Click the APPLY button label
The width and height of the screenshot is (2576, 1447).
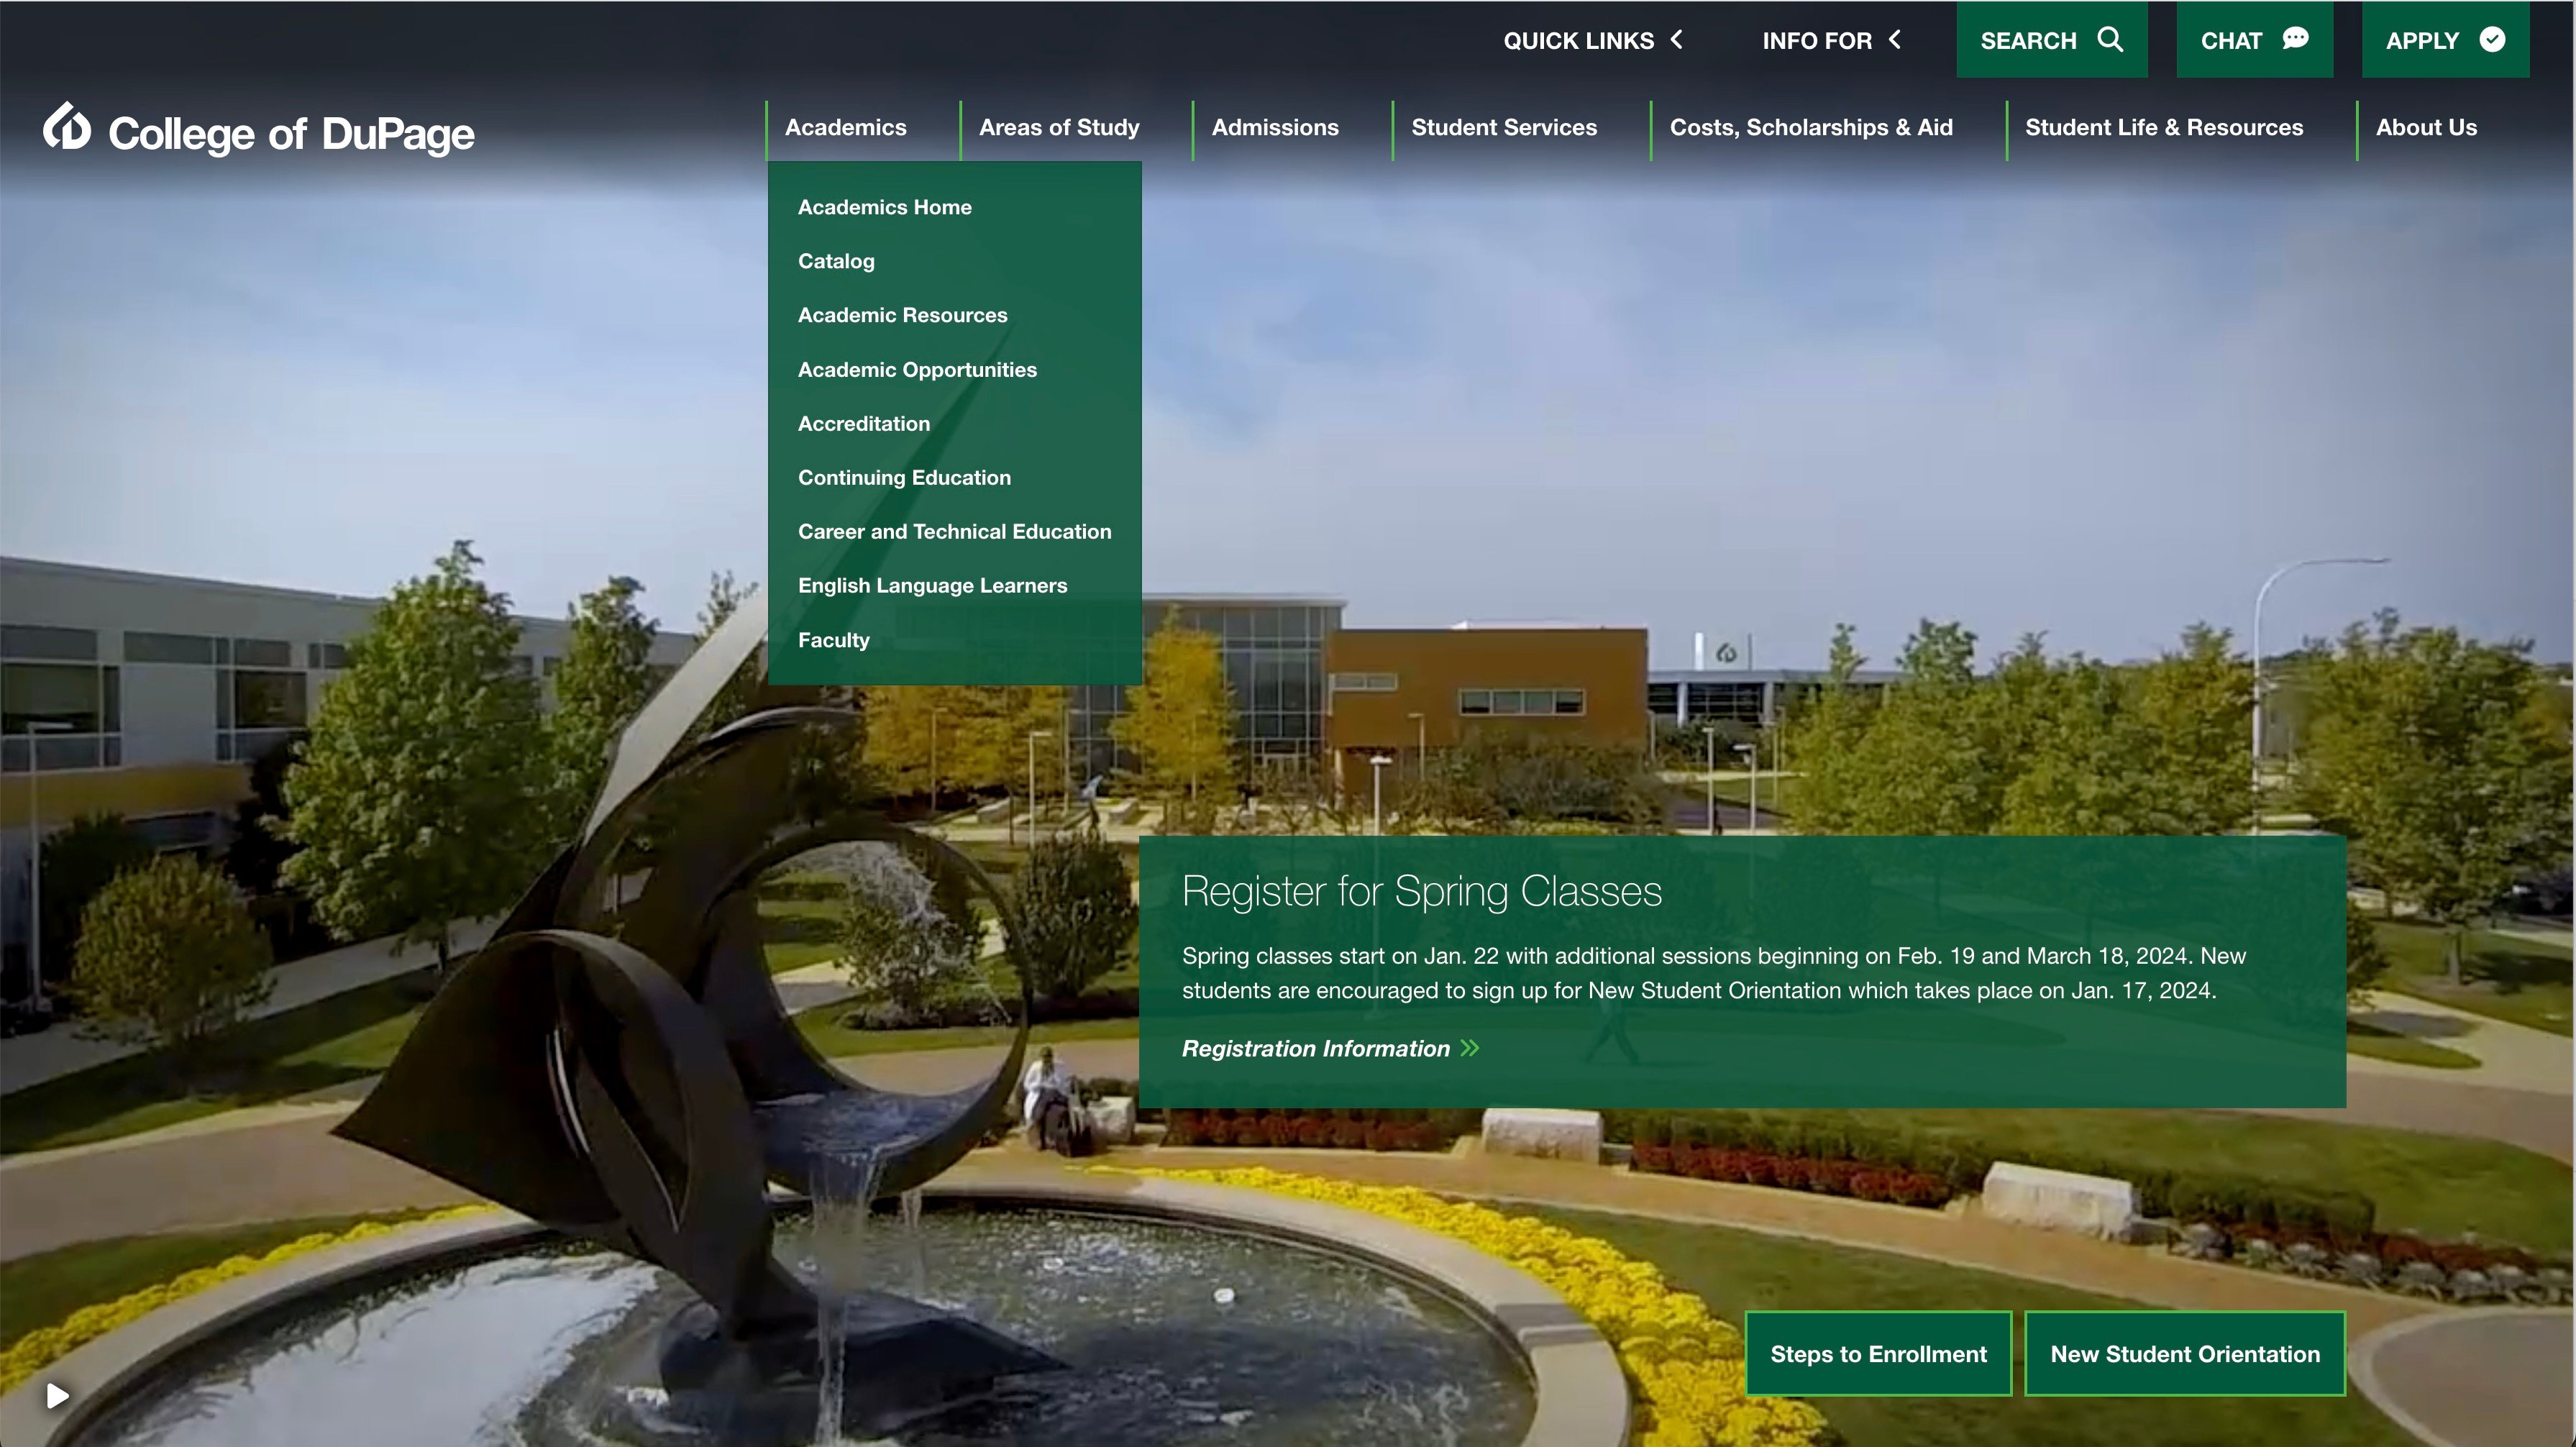click(2422, 41)
